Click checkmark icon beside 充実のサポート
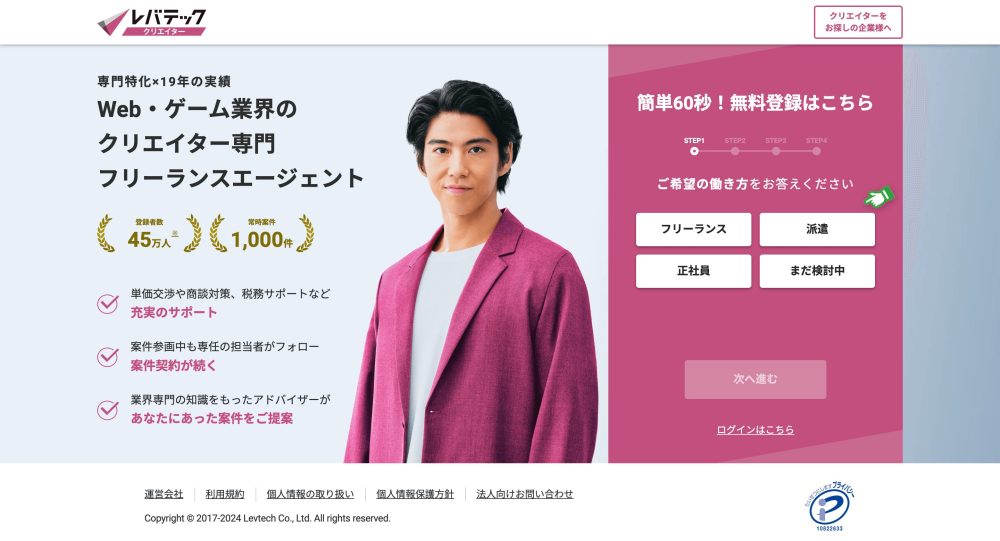The image size is (1000, 541). point(108,303)
